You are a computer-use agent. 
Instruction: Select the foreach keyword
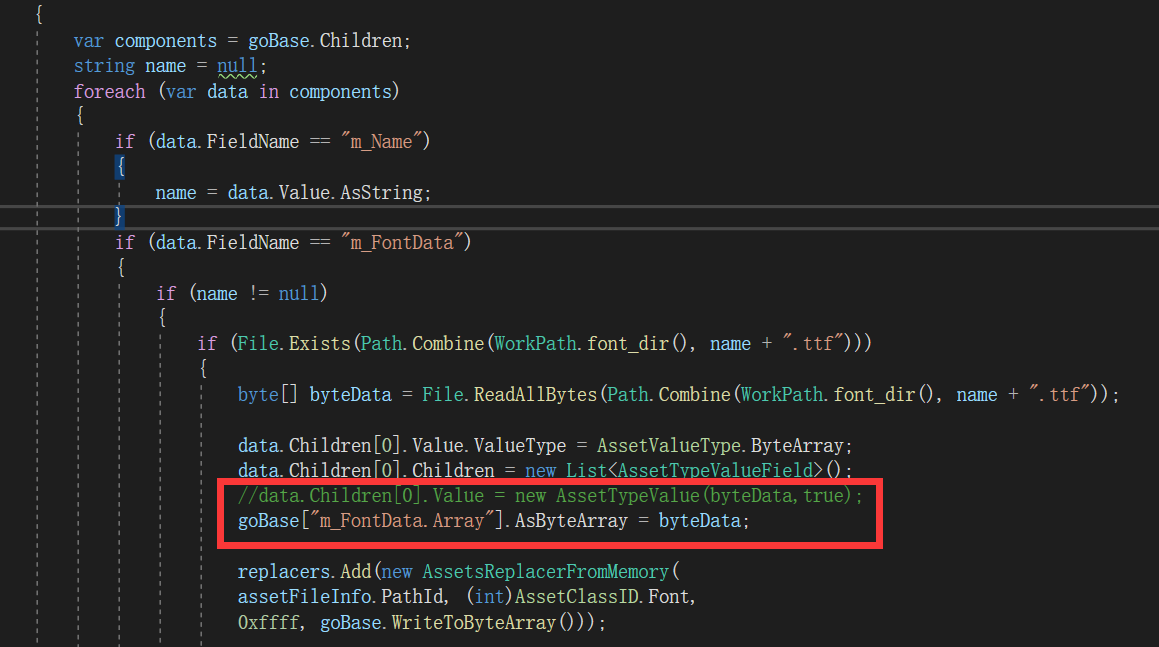click(x=109, y=90)
